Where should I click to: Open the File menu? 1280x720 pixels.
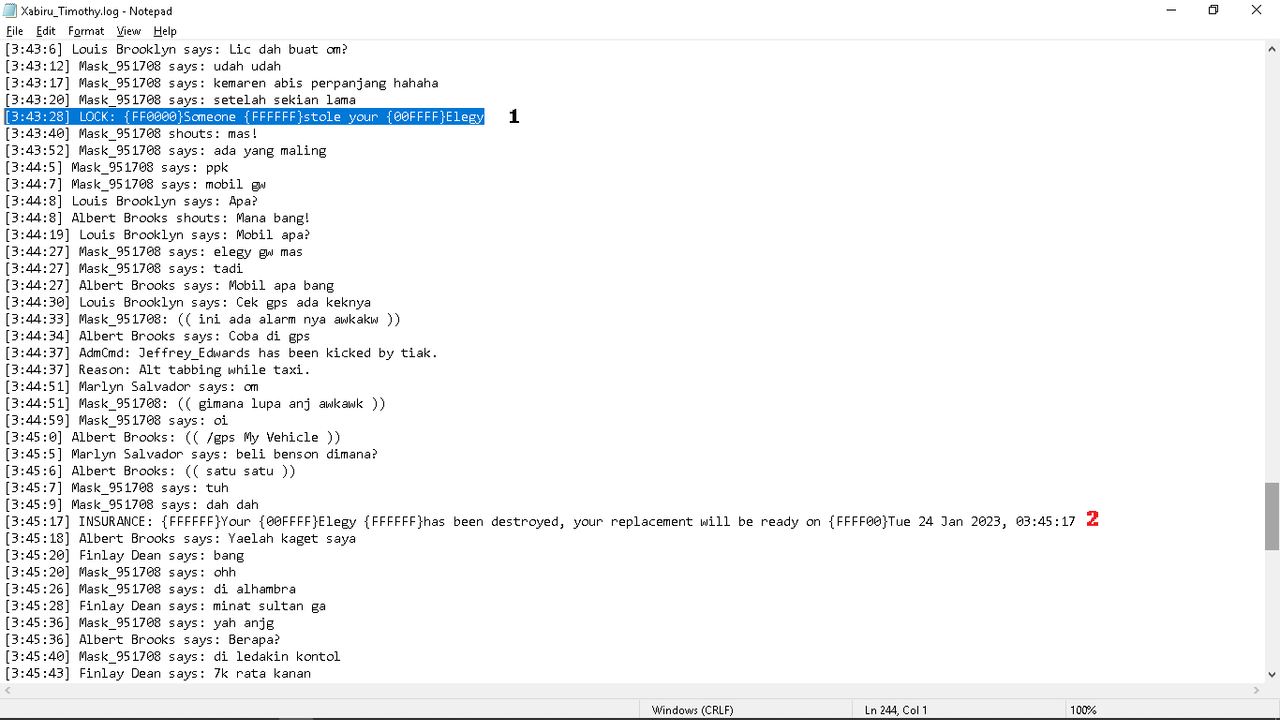pyautogui.click(x=15, y=31)
